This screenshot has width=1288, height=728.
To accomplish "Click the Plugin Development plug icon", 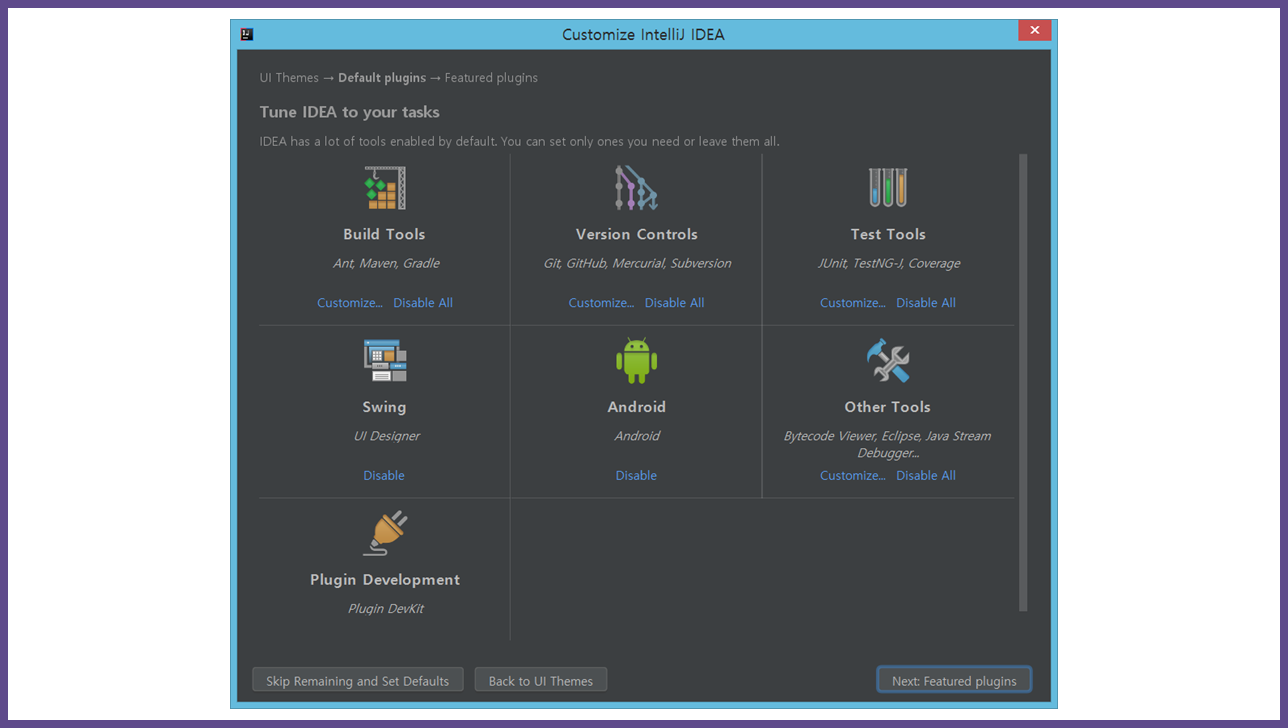I will [x=386, y=533].
